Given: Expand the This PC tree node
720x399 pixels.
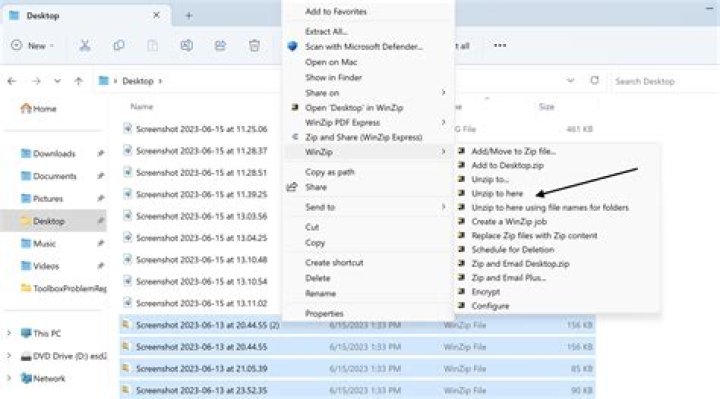Looking at the screenshot, I should (9, 333).
